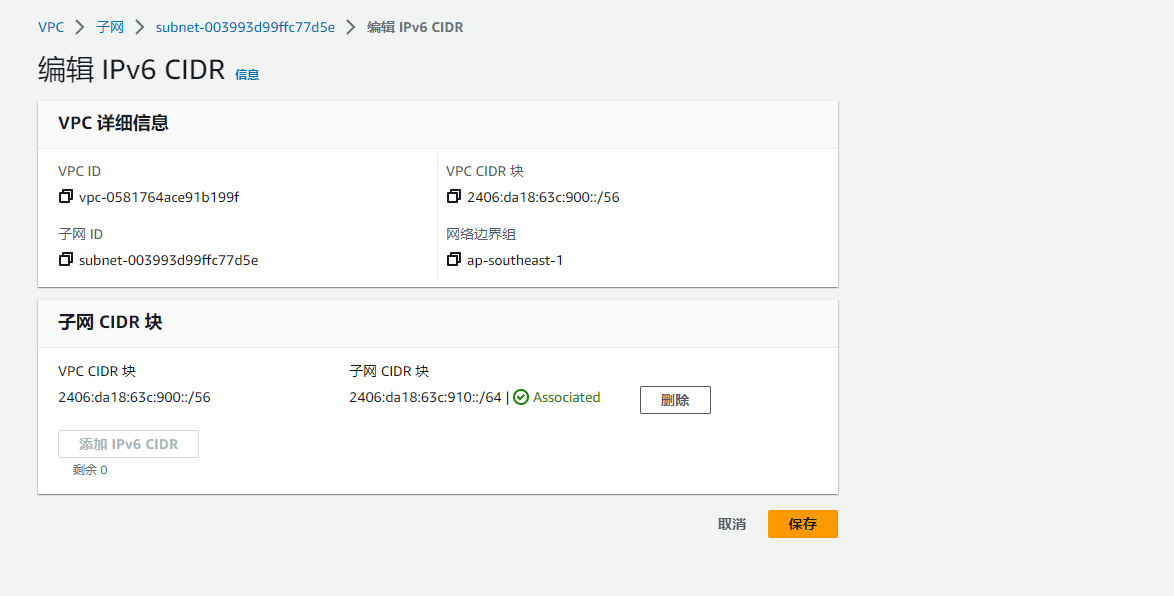Select the vpc-0581764ace91b199f ID text
The width and height of the screenshot is (1174, 596).
click(159, 197)
